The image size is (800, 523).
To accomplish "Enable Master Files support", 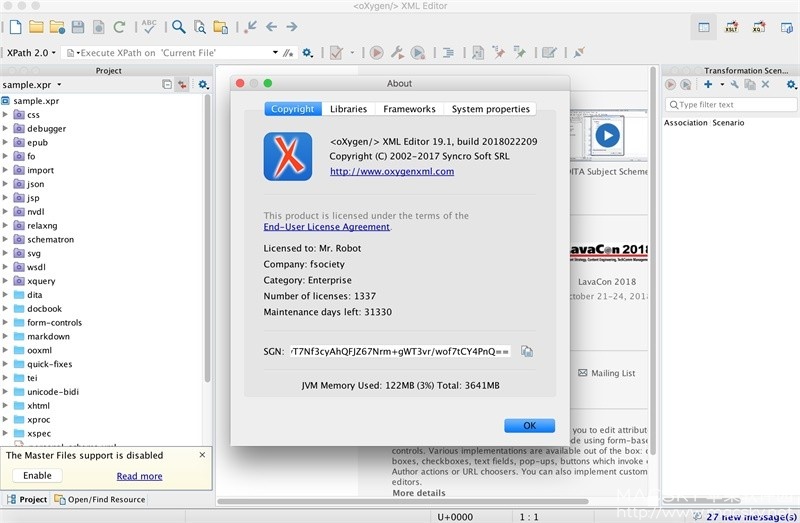I will click(x=37, y=476).
